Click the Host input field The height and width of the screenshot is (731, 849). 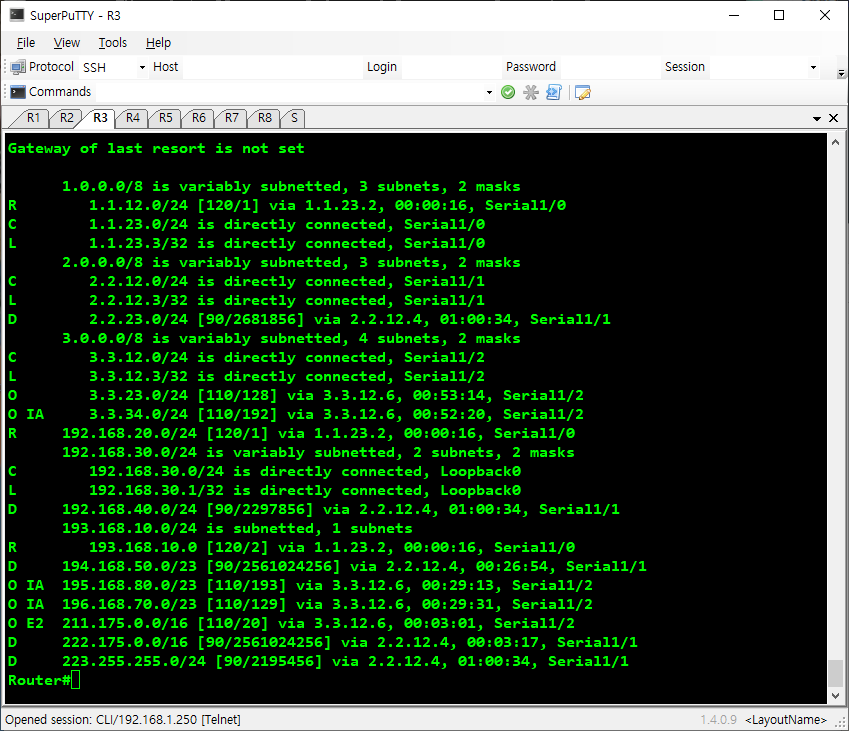click(272, 68)
